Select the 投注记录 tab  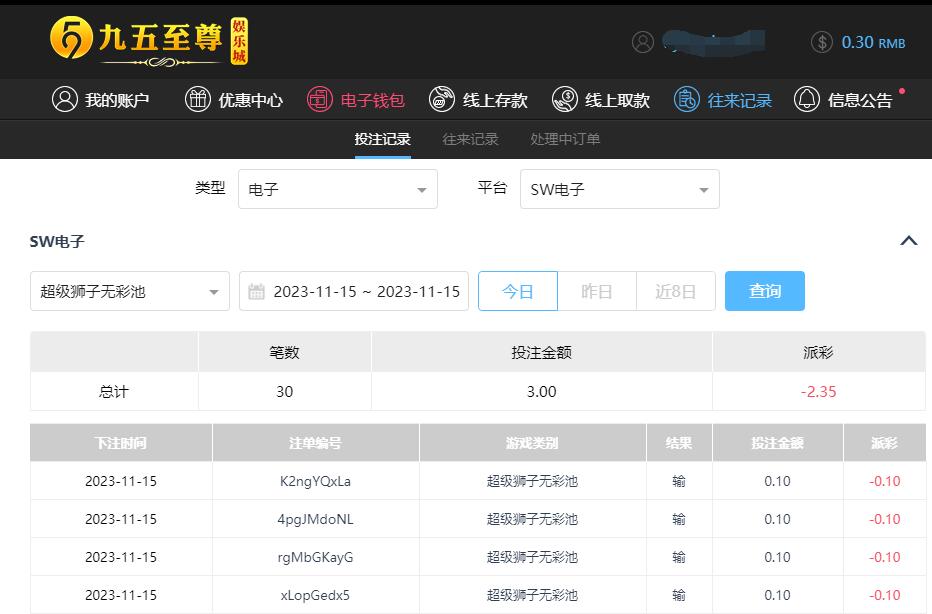pyautogui.click(x=383, y=139)
